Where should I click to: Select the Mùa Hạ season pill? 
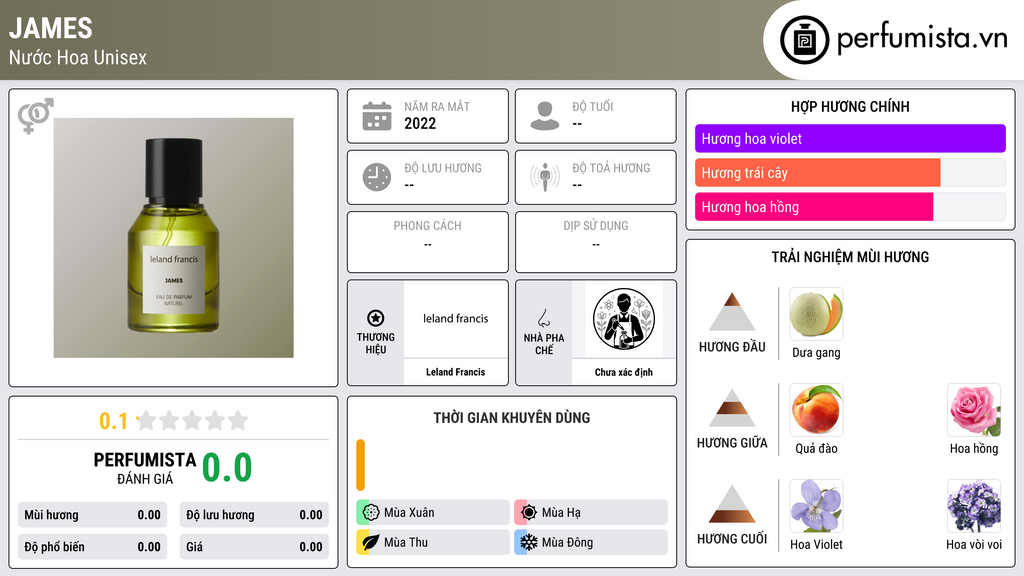[x=591, y=513]
